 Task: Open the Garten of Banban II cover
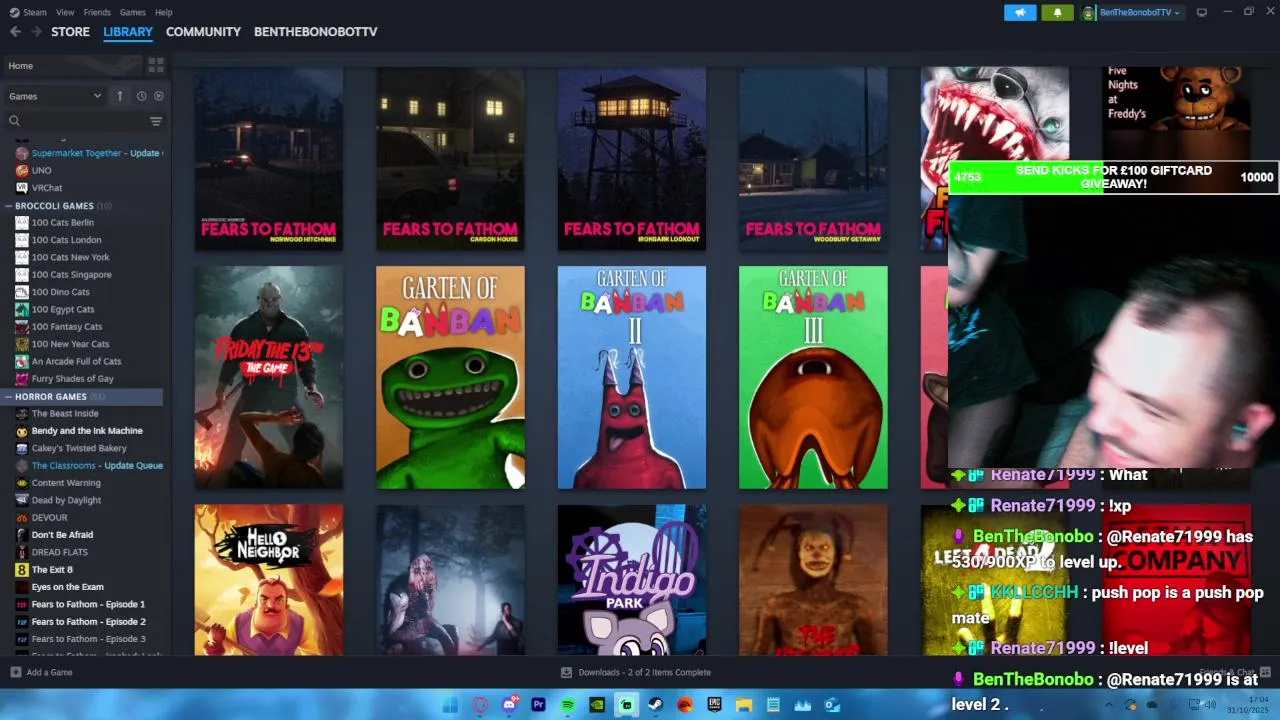(632, 377)
